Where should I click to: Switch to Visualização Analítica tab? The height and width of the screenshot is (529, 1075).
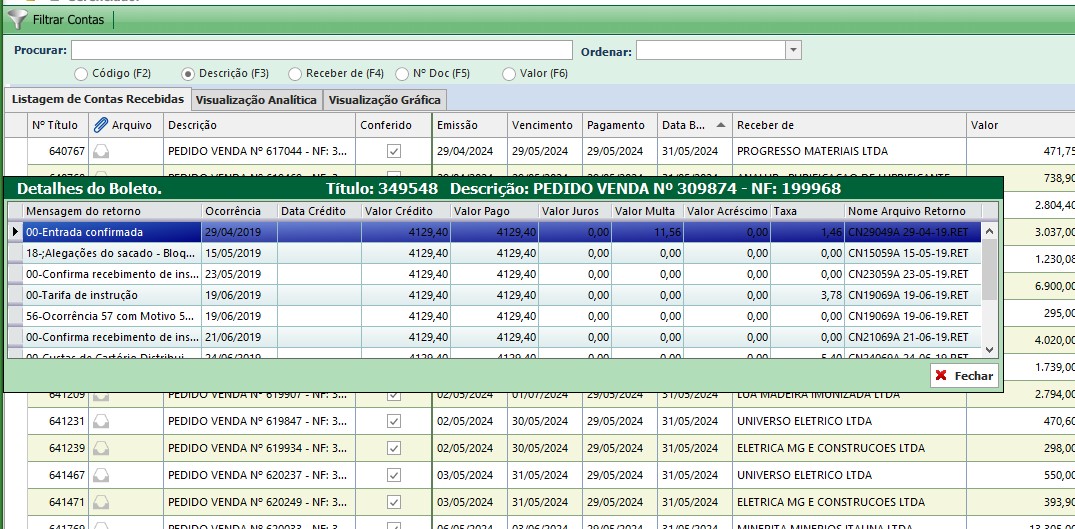pyautogui.click(x=256, y=100)
